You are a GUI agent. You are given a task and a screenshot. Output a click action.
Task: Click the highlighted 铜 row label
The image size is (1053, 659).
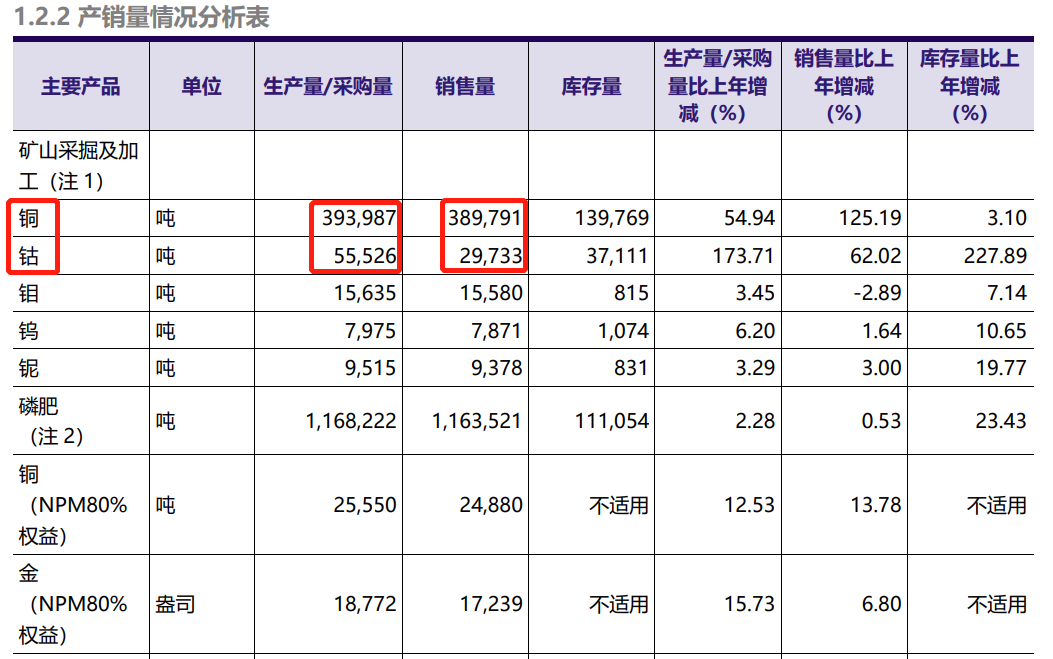tap(24, 217)
